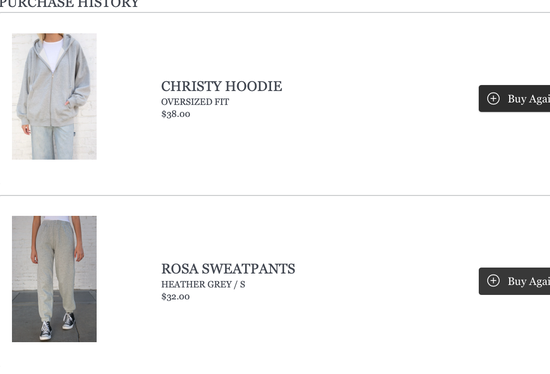
Task: Click the zipper of the grey hoodie image
Action: [52, 96]
